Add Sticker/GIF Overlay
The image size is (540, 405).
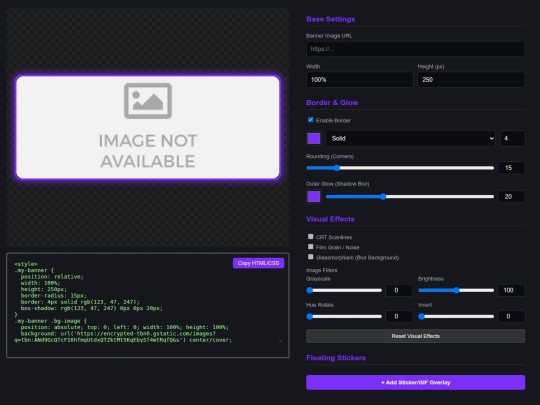tap(415, 383)
